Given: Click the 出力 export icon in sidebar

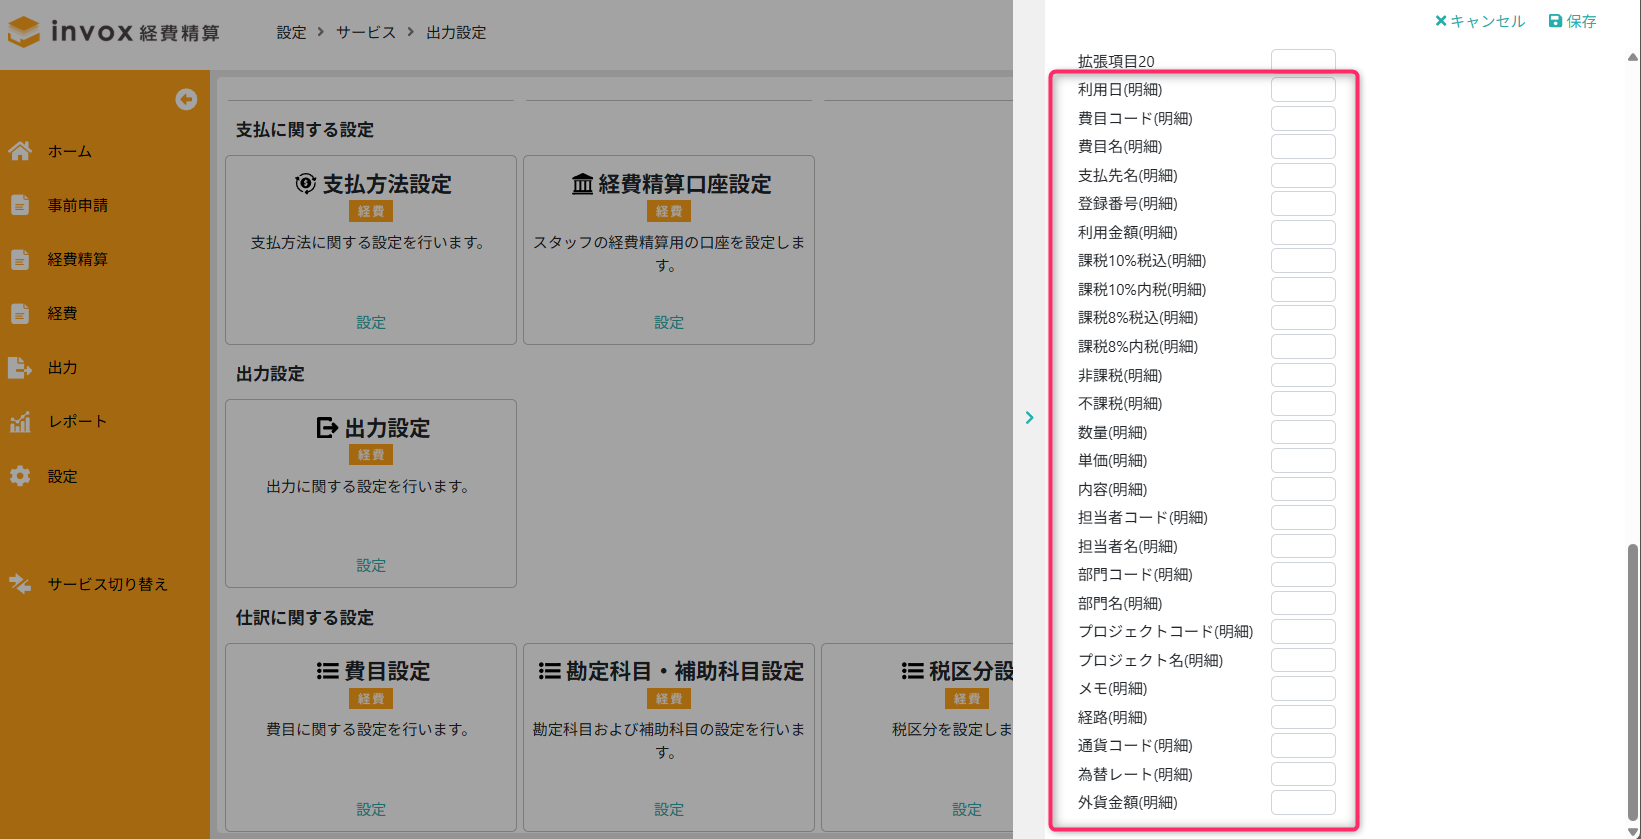Looking at the screenshot, I should [20, 367].
